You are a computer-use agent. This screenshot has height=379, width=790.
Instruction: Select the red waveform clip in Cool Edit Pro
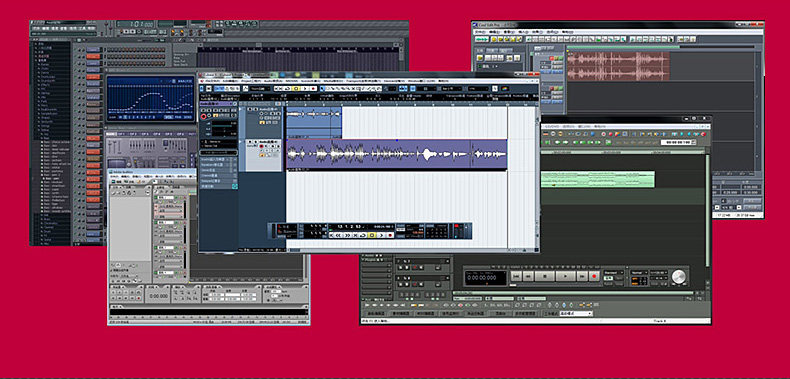click(618, 66)
